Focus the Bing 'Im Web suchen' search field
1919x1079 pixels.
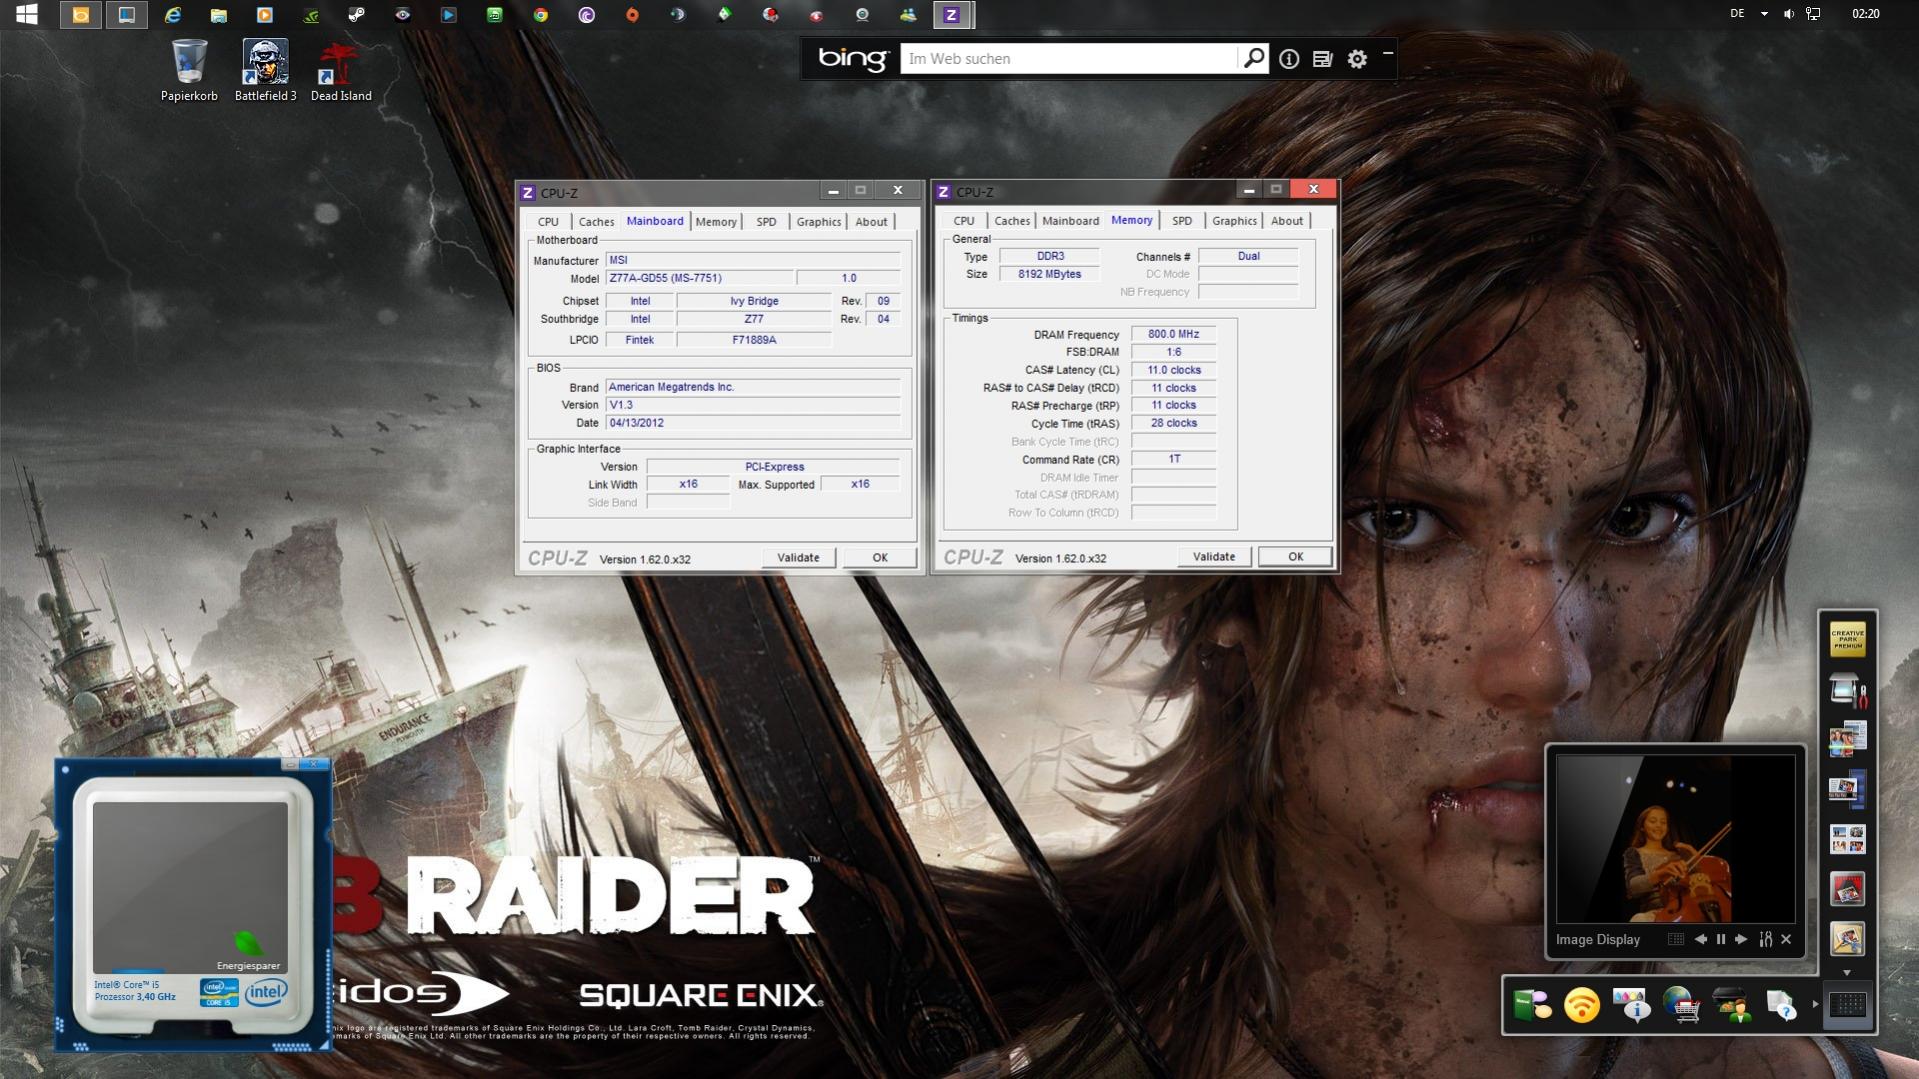(x=1069, y=59)
